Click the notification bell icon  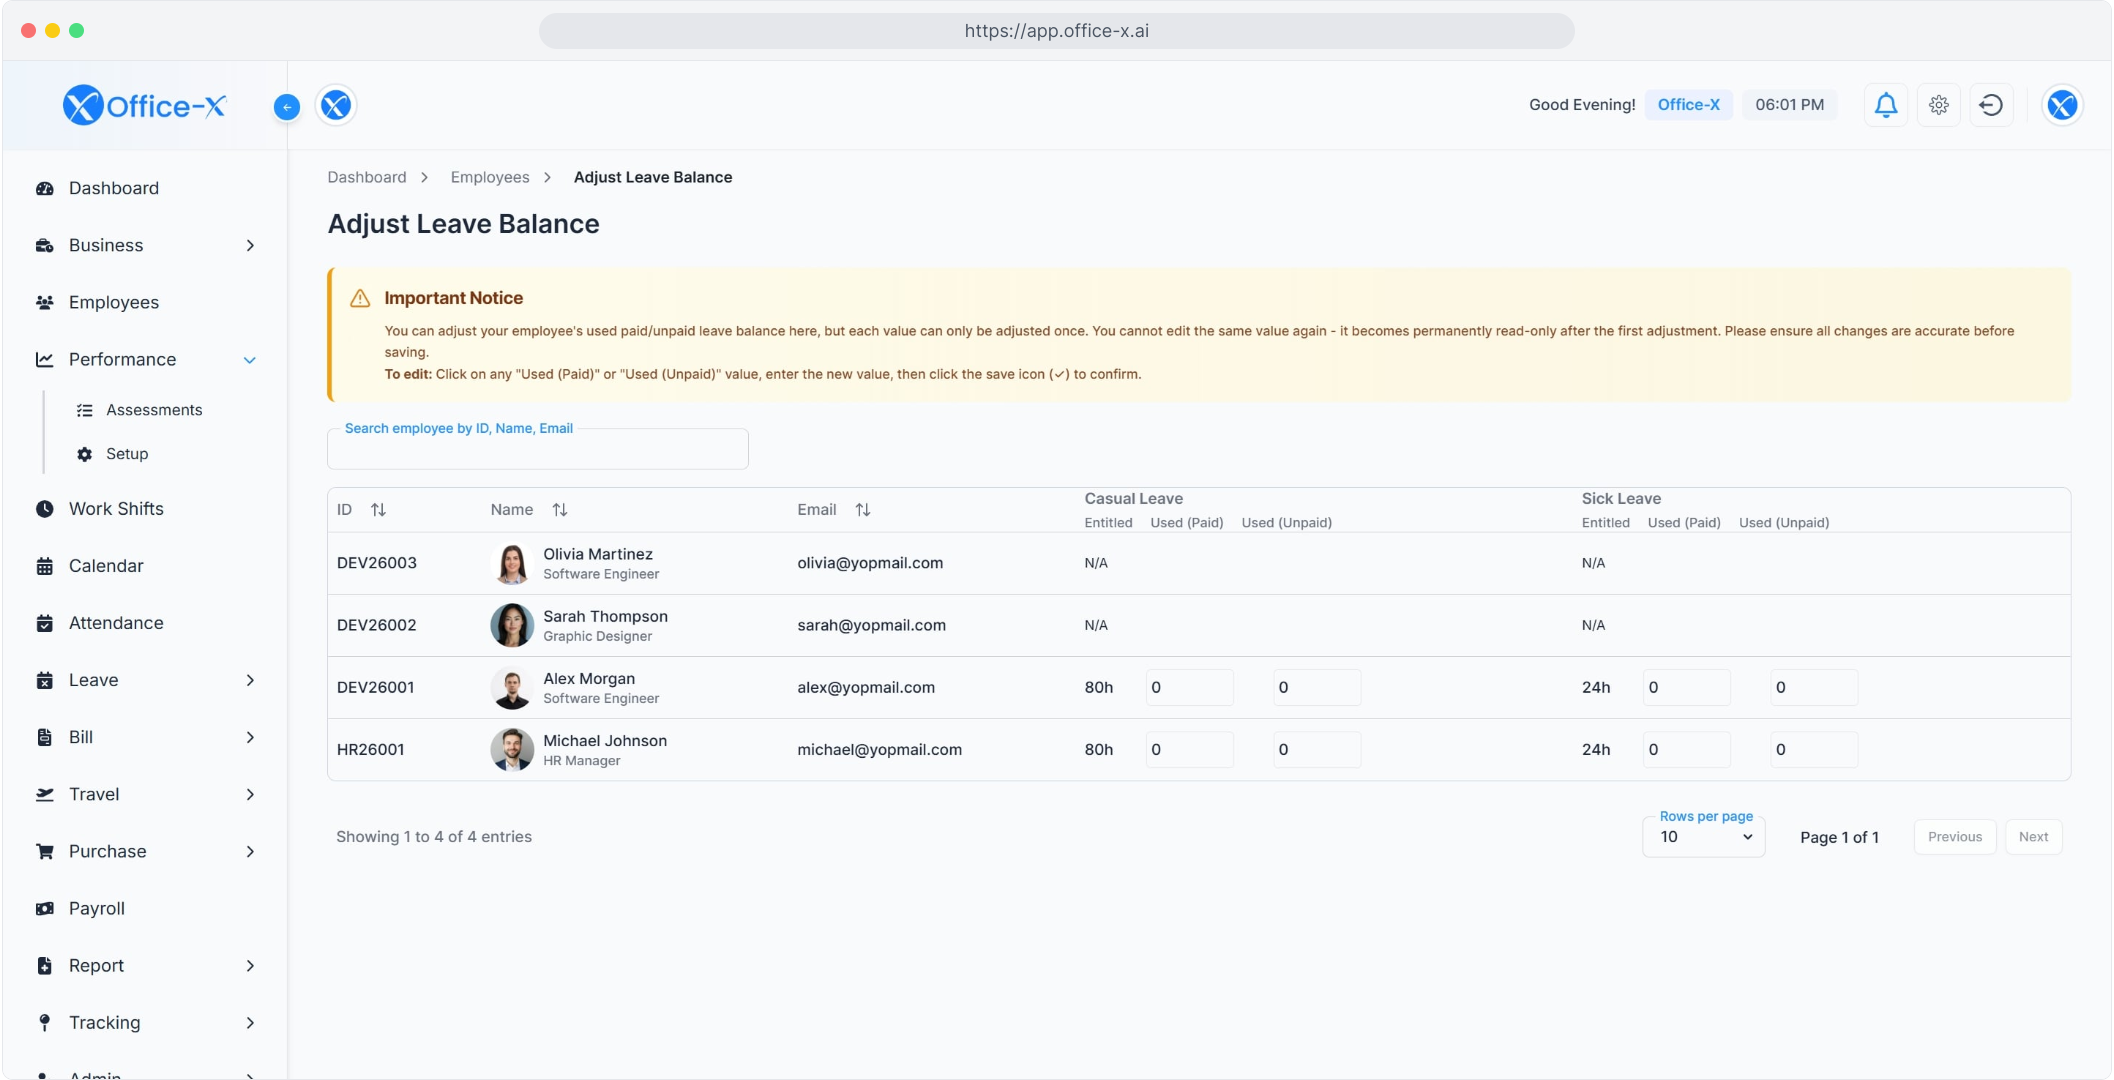(x=1885, y=105)
